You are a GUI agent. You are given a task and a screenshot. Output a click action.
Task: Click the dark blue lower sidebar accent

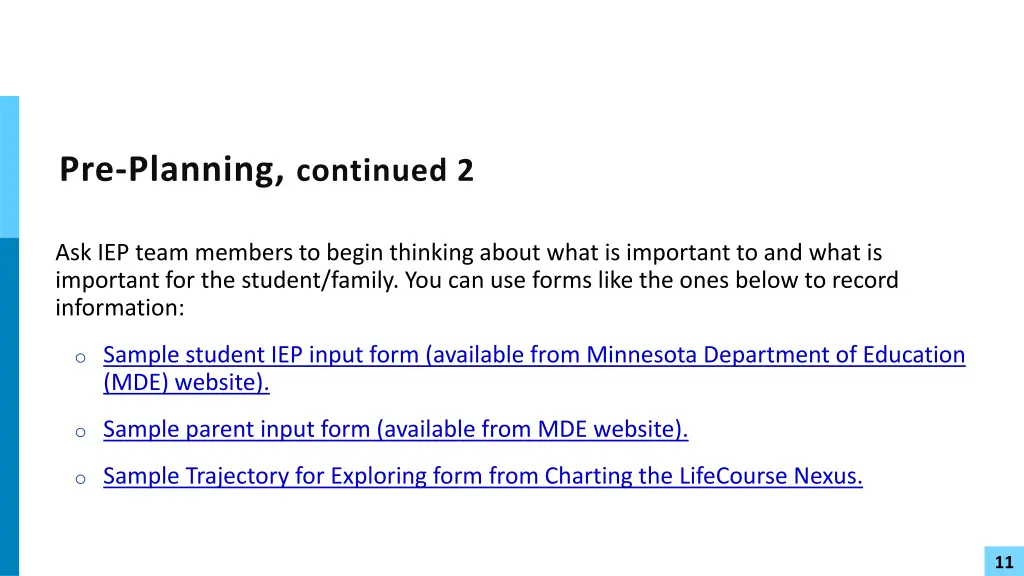9,407
